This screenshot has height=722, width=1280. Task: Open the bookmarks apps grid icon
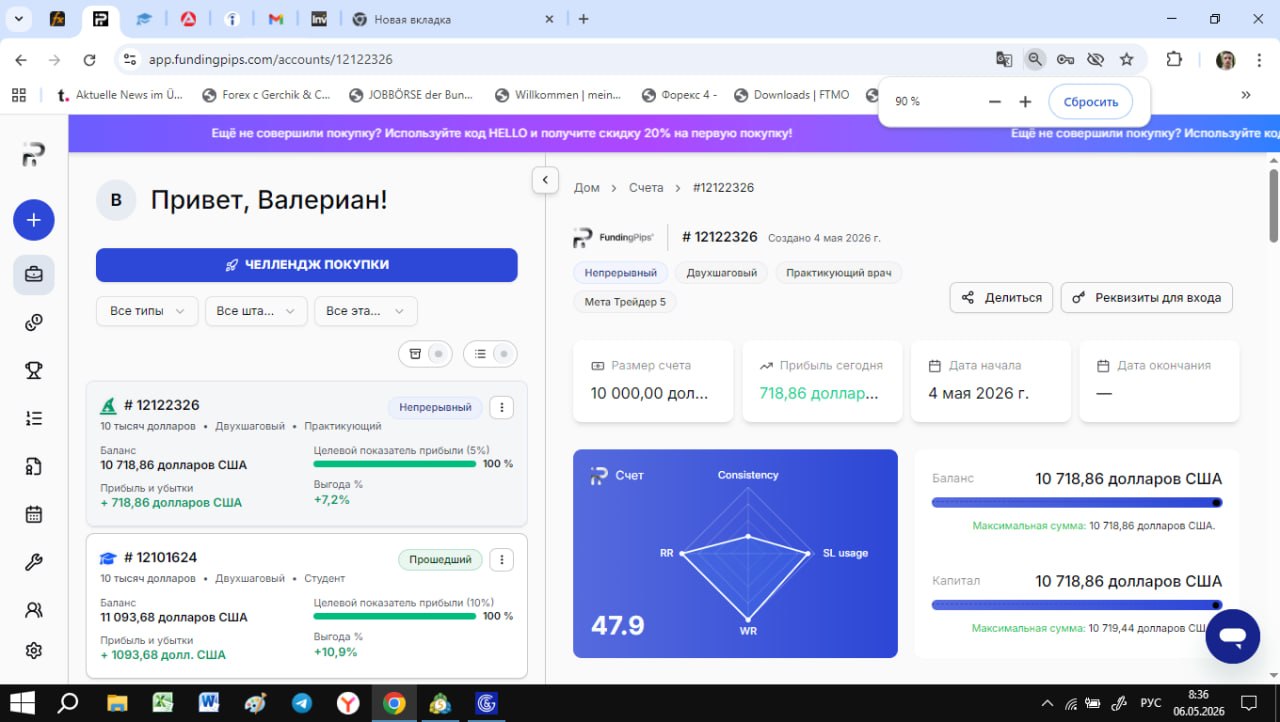[x=19, y=95]
